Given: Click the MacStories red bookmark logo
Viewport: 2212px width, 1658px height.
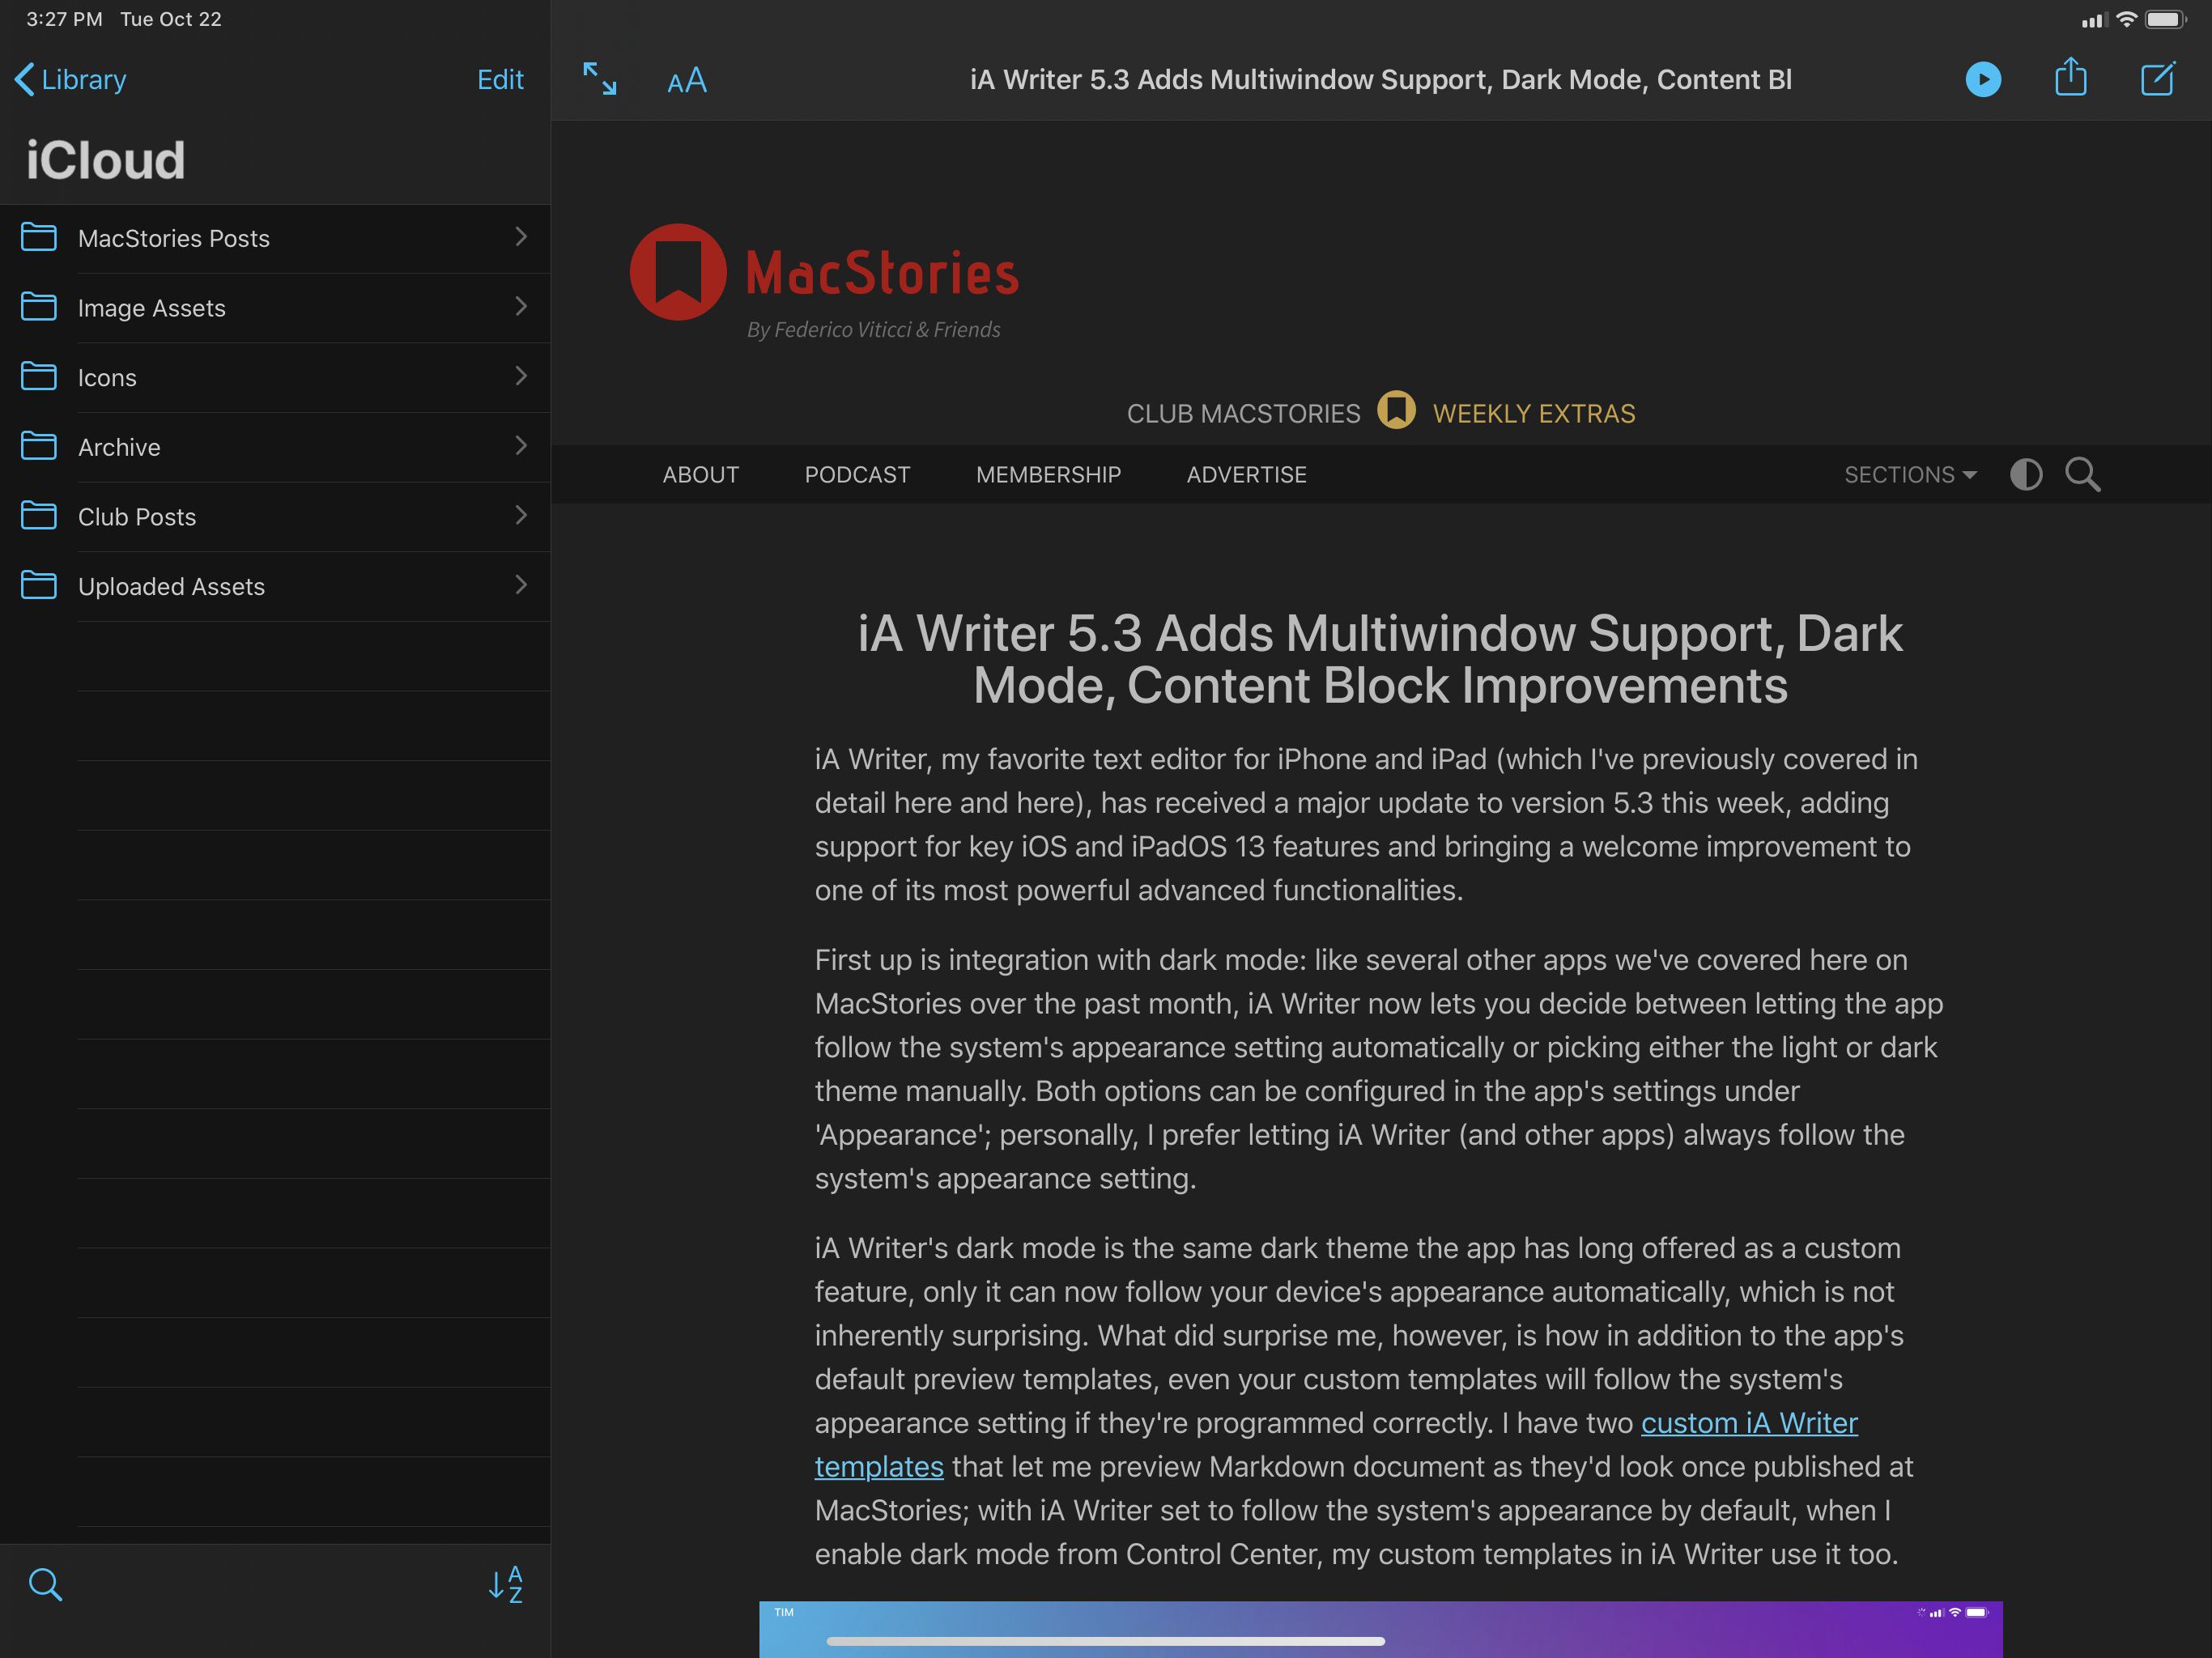Looking at the screenshot, I should [678, 272].
